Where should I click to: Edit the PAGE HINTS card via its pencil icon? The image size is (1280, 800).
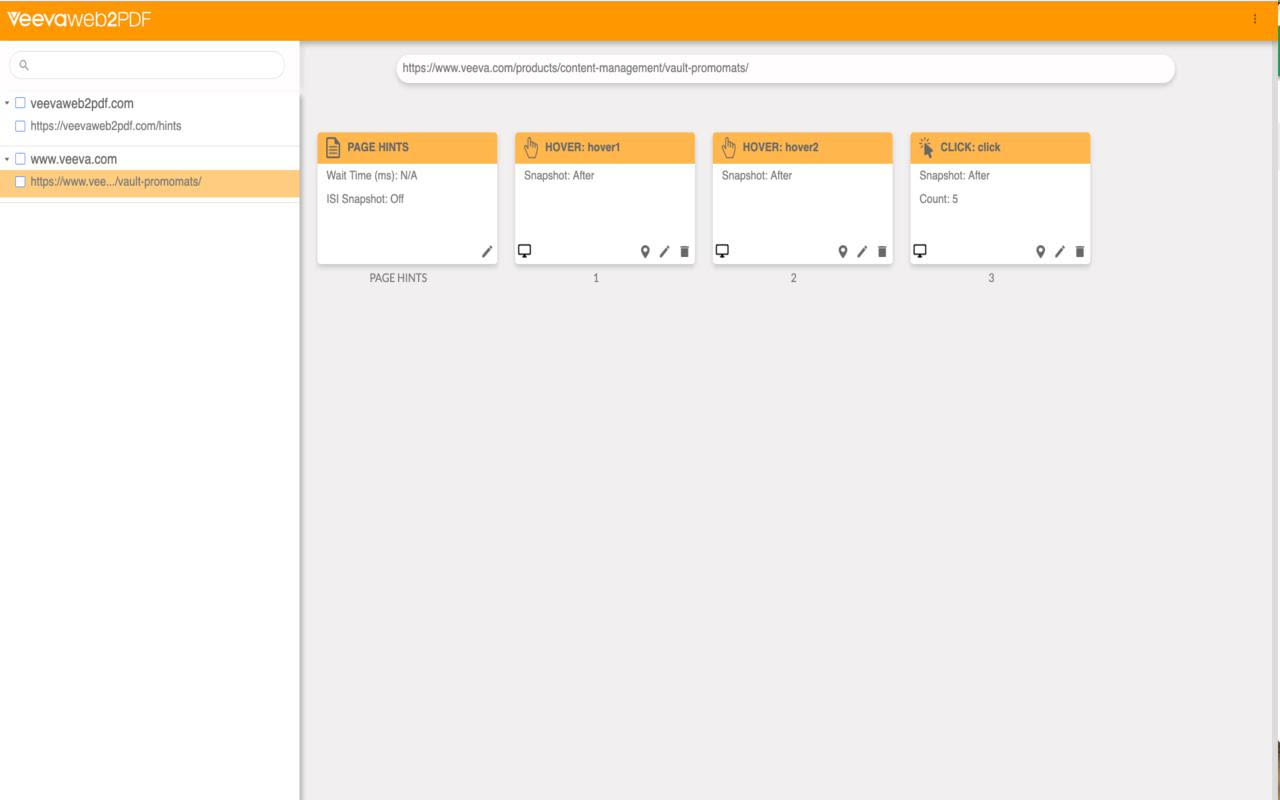pyautogui.click(x=487, y=252)
